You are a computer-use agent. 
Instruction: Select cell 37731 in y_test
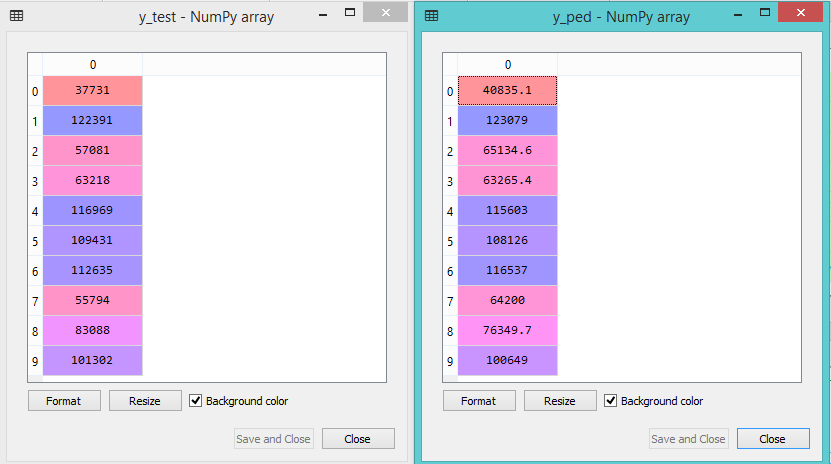(x=93, y=91)
